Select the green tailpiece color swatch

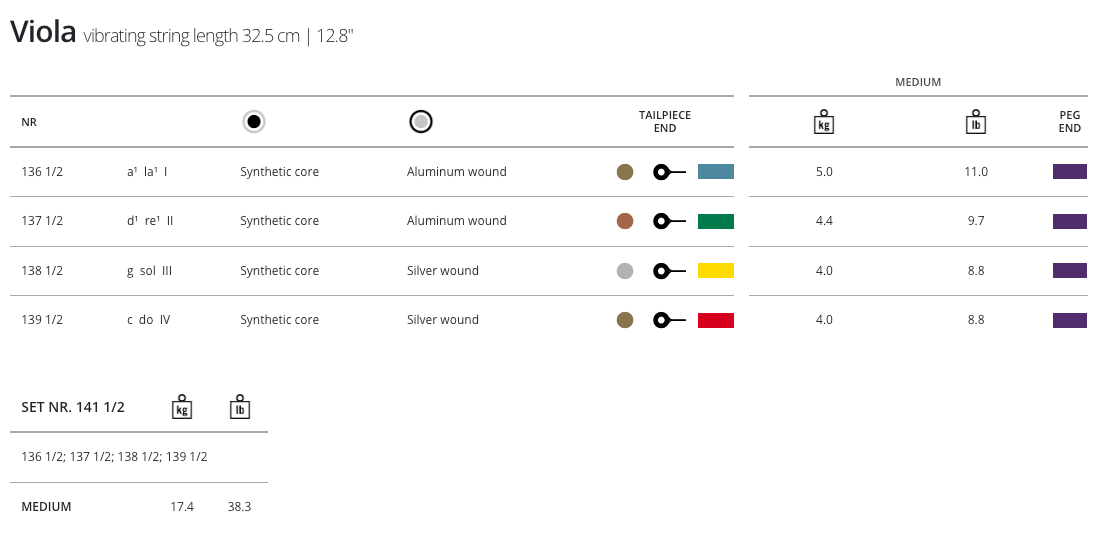pyautogui.click(x=716, y=221)
